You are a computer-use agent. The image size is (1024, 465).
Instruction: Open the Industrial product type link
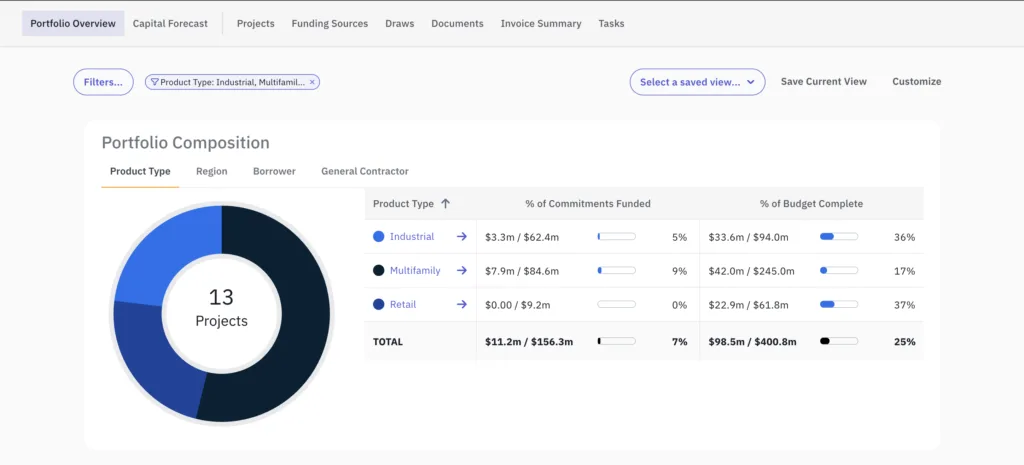(x=411, y=236)
